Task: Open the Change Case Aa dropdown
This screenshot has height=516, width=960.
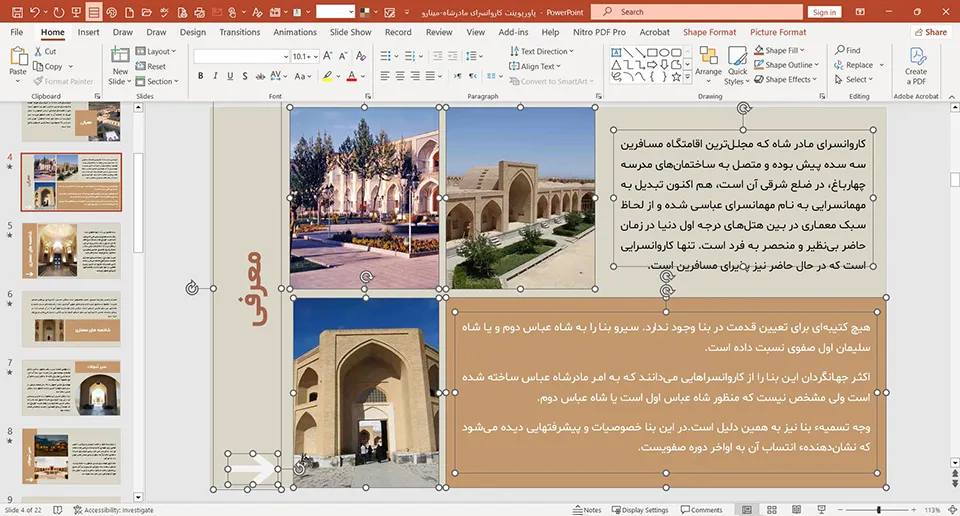Action: click(x=303, y=76)
